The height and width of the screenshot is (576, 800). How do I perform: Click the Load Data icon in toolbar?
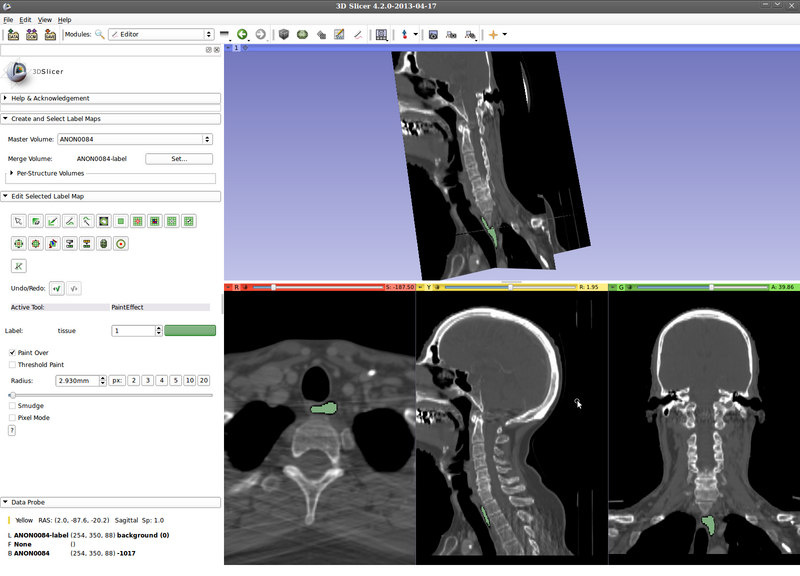pyautogui.click(x=13, y=34)
